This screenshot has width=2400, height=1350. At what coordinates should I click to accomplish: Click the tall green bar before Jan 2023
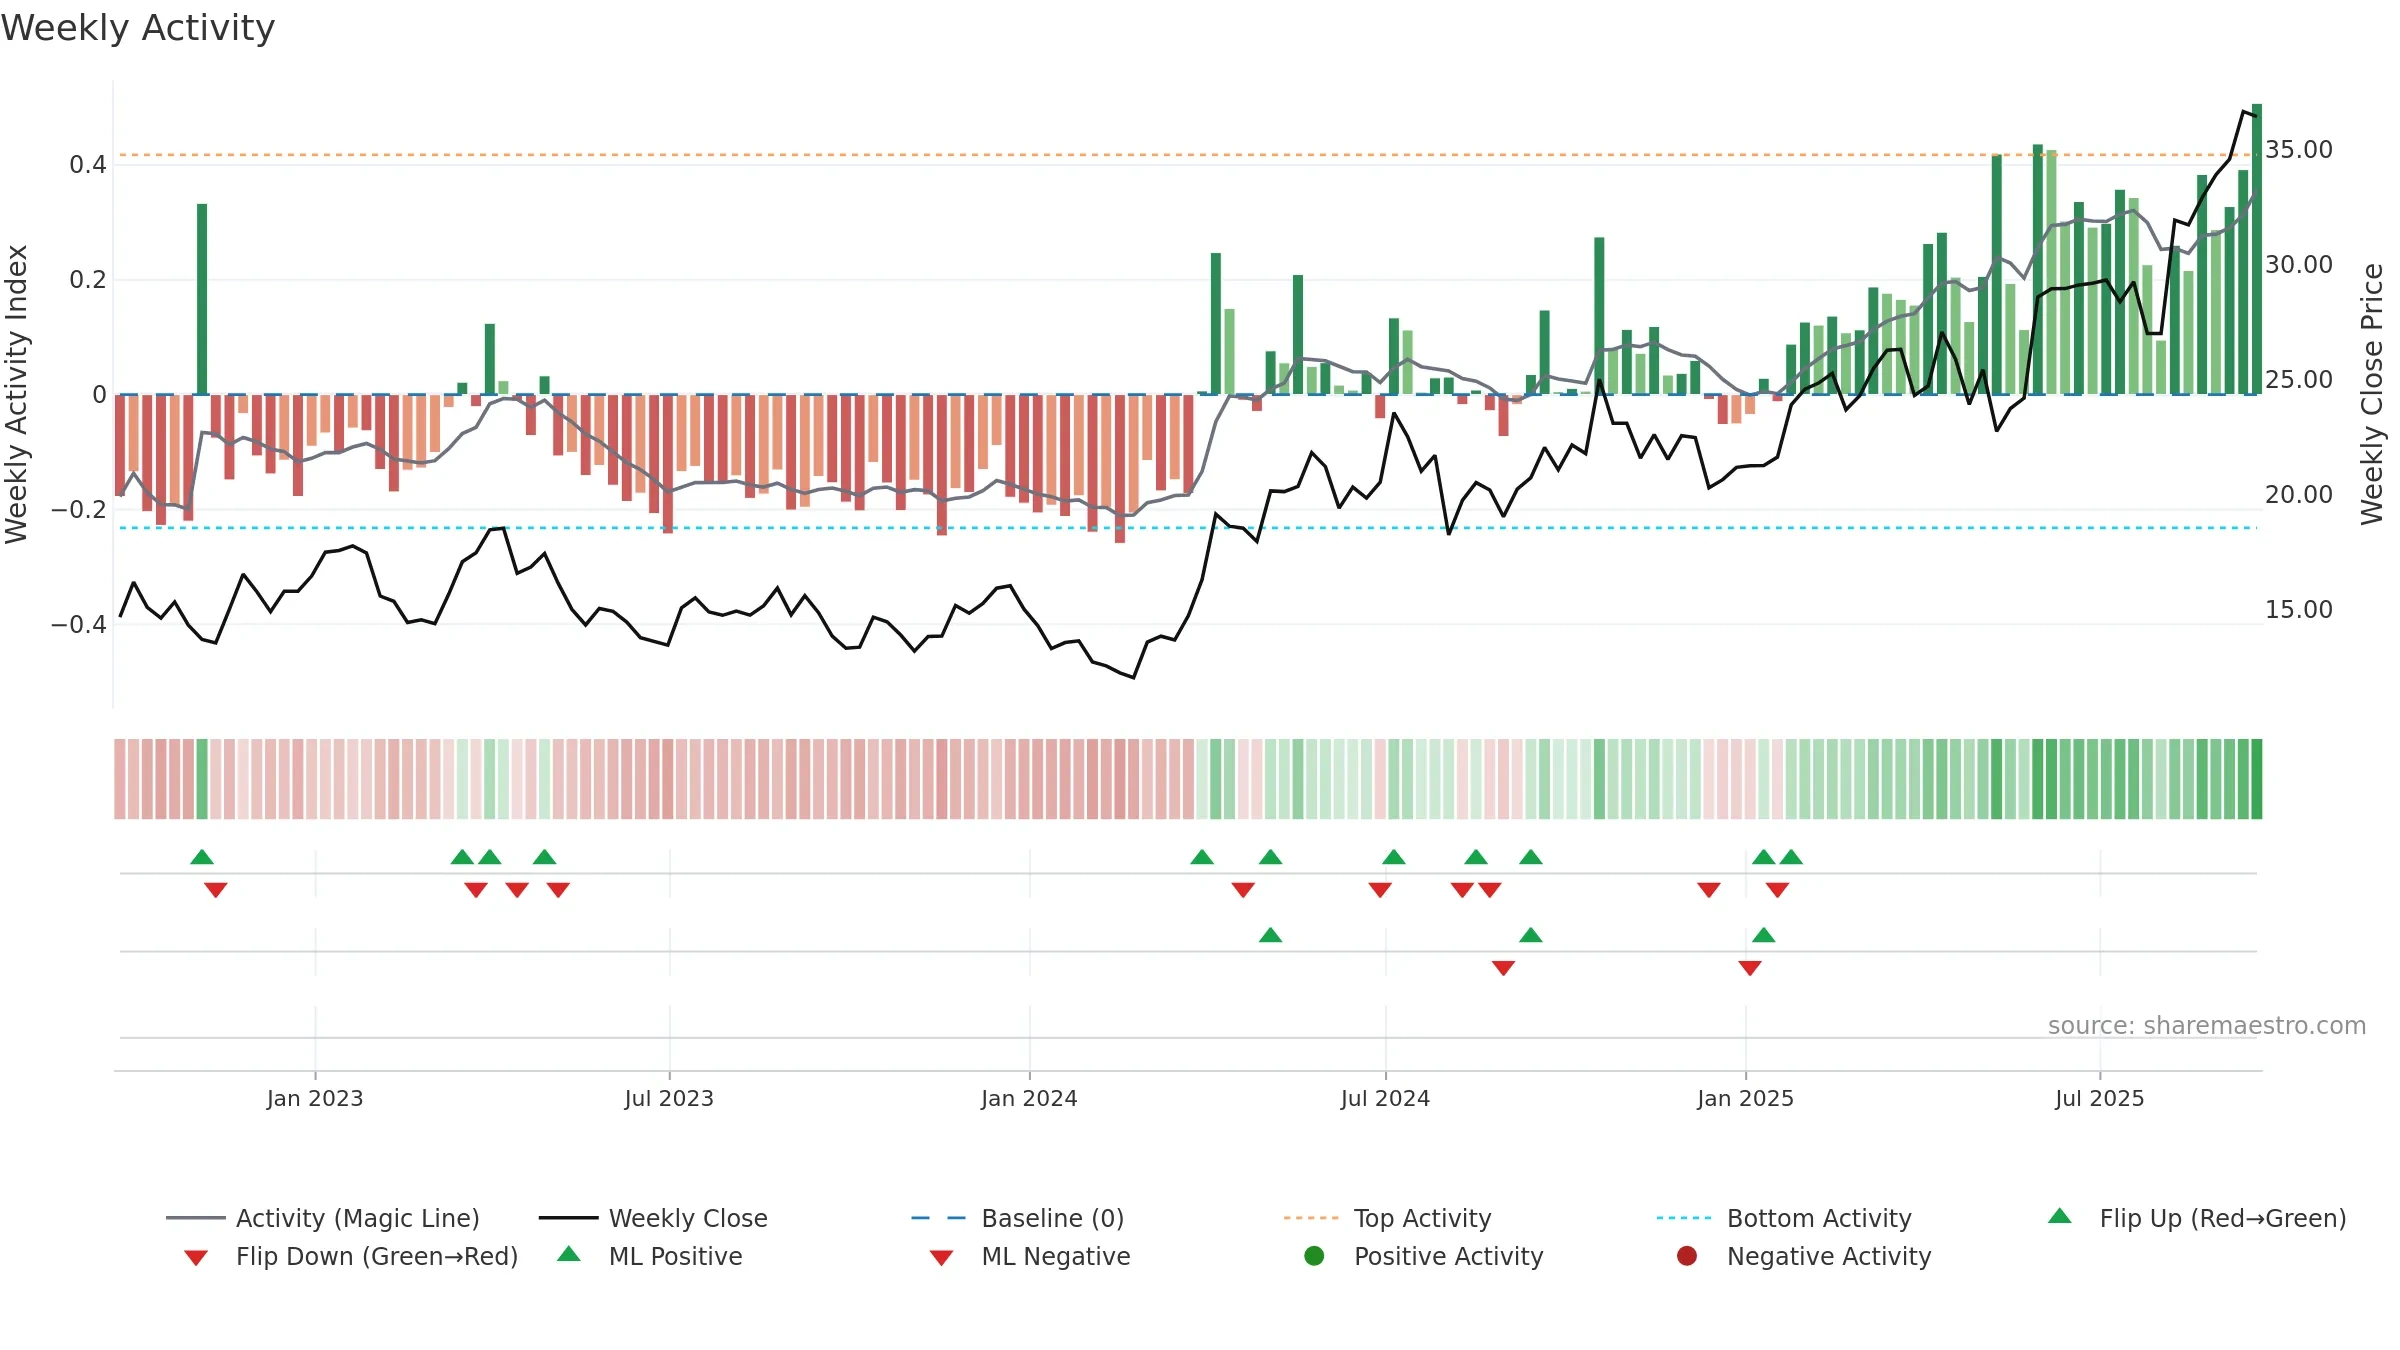click(202, 299)
